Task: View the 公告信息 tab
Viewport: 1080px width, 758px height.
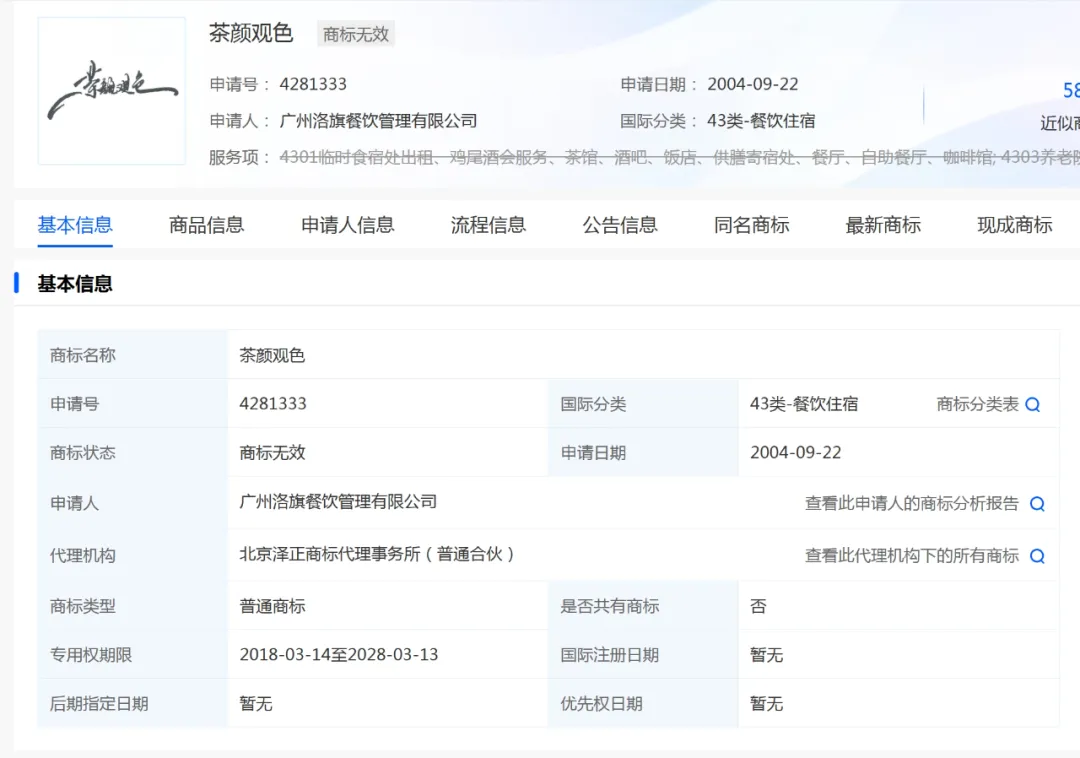Action: 620,225
